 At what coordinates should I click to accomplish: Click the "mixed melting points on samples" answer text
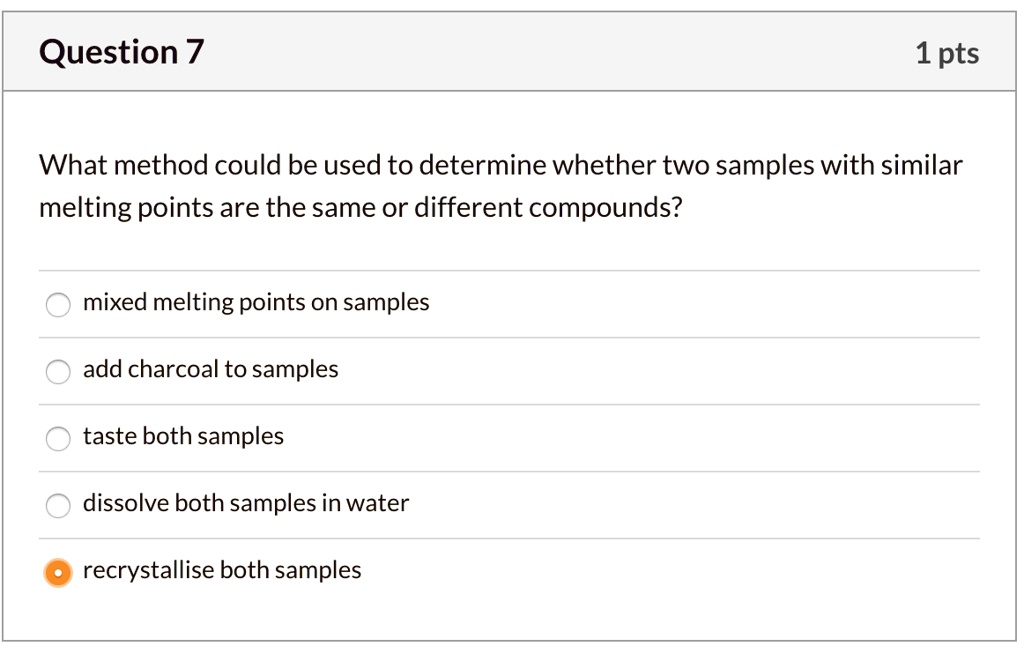click(x=256, y=303)
